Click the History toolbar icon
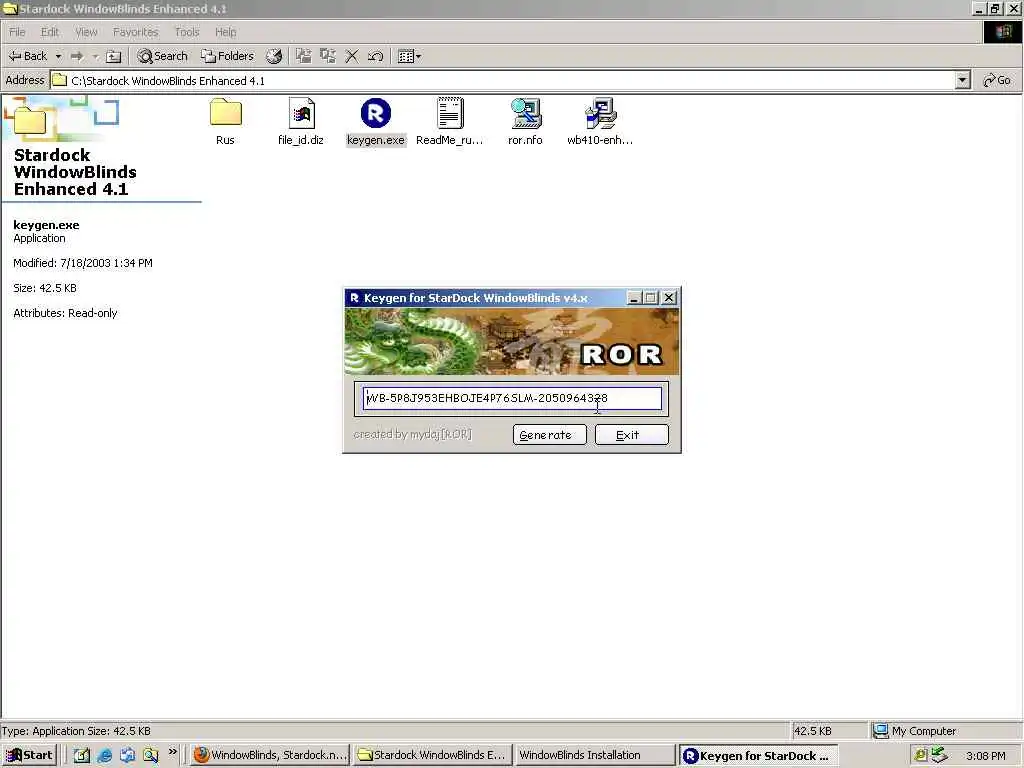Screen dimensions: 1024x768 click(x=274, y=56)
